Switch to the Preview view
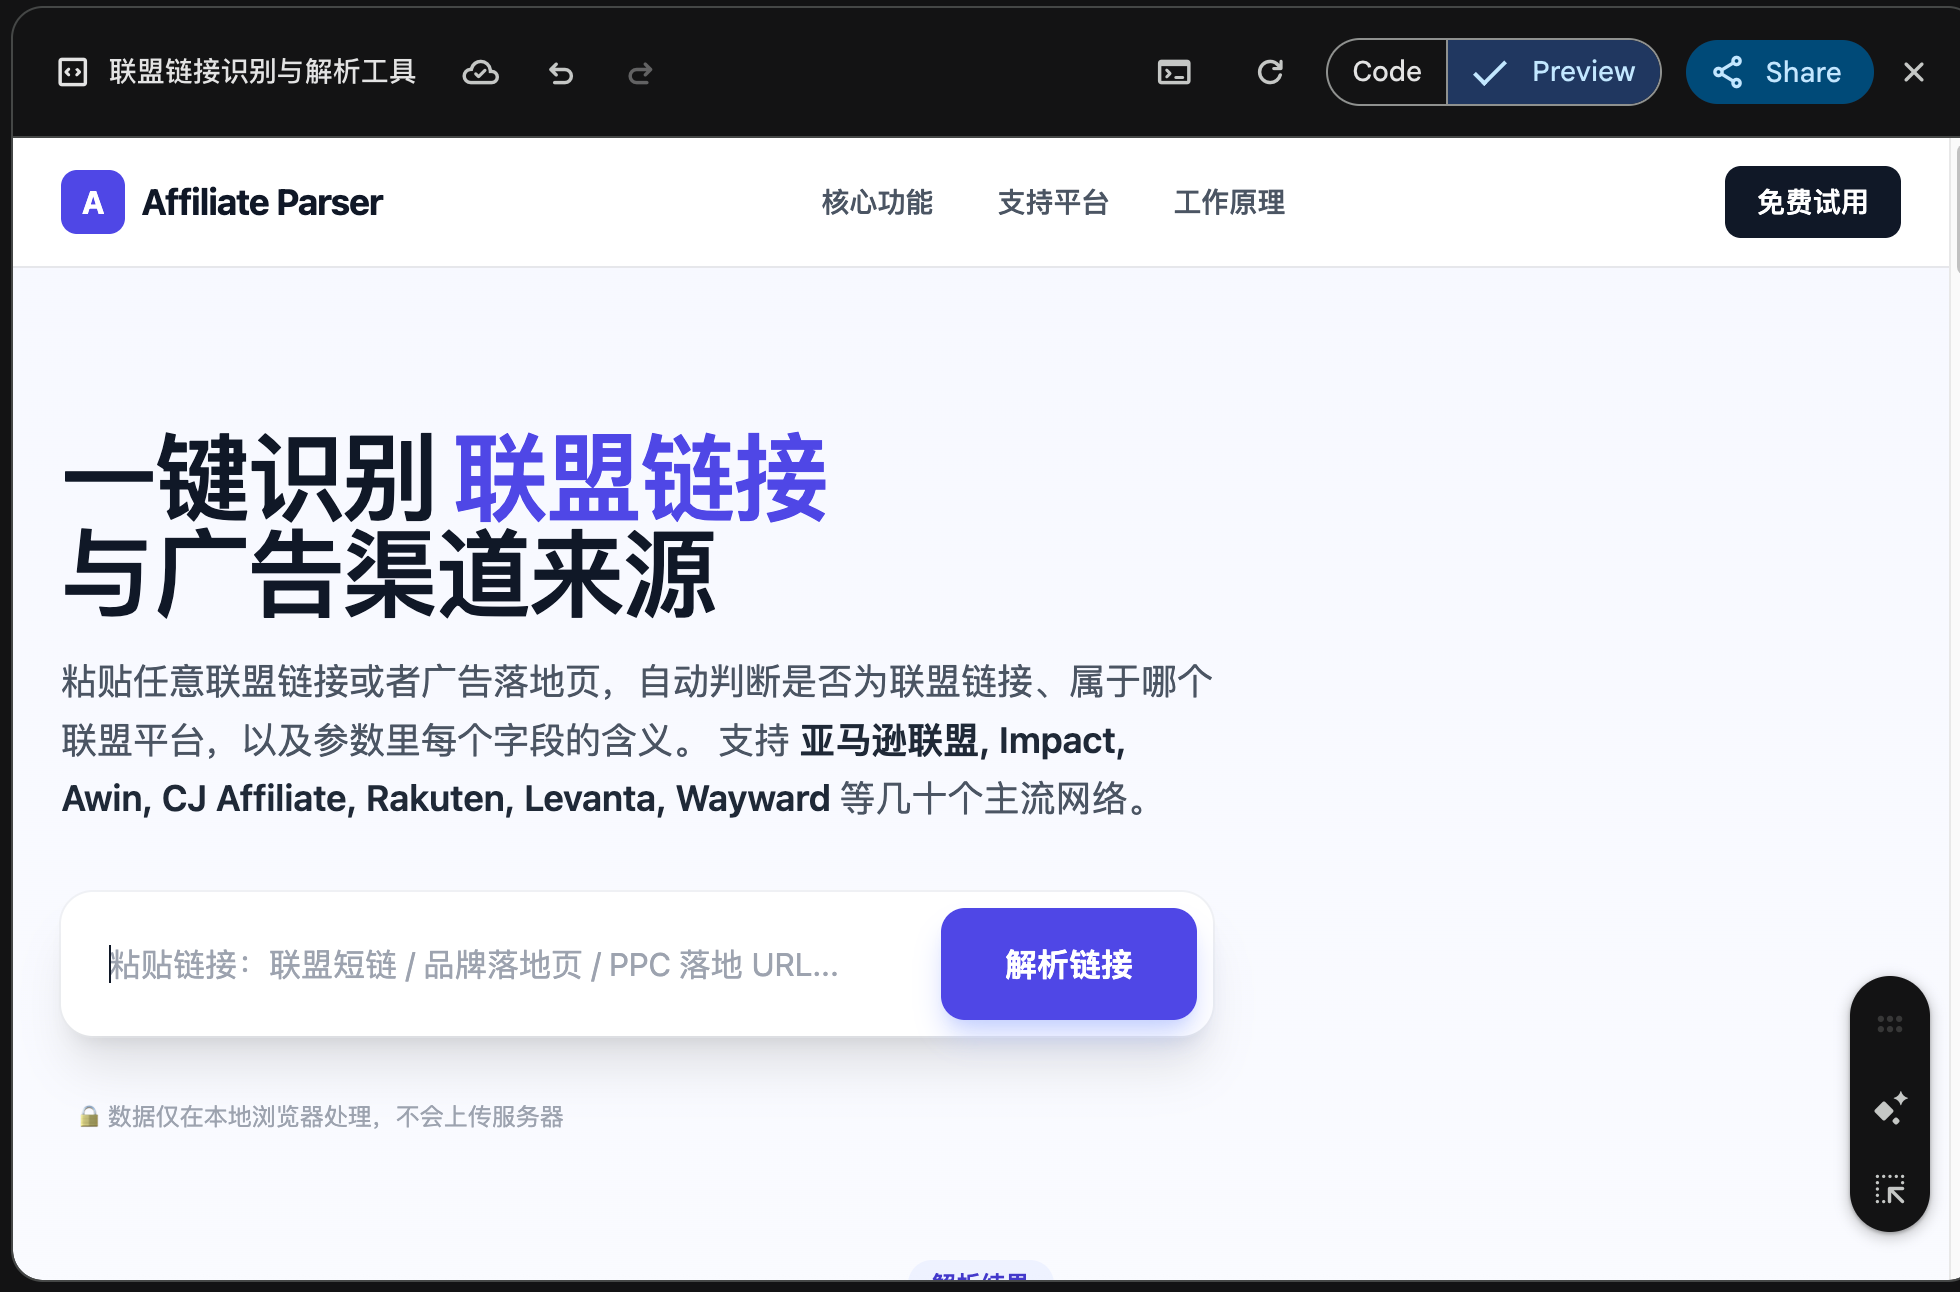 tap(1554, 72)
